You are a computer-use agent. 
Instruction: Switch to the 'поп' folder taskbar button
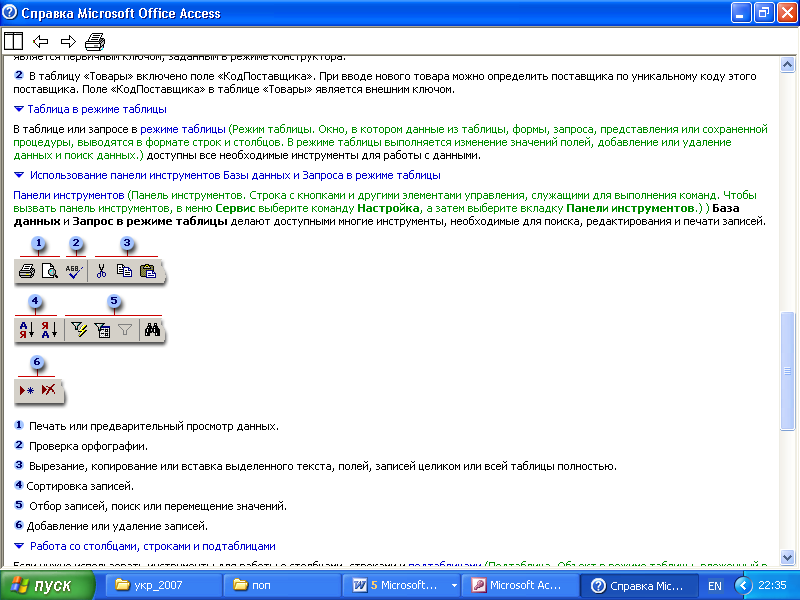[282, 585]
